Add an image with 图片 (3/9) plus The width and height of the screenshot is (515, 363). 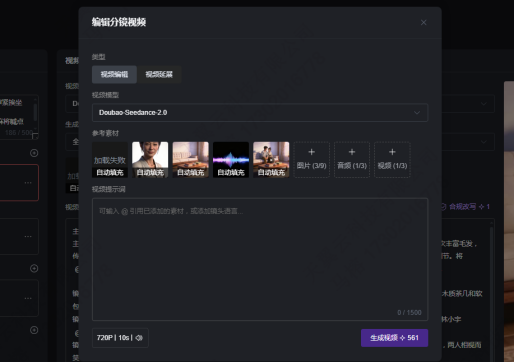[x=312, y=160]
